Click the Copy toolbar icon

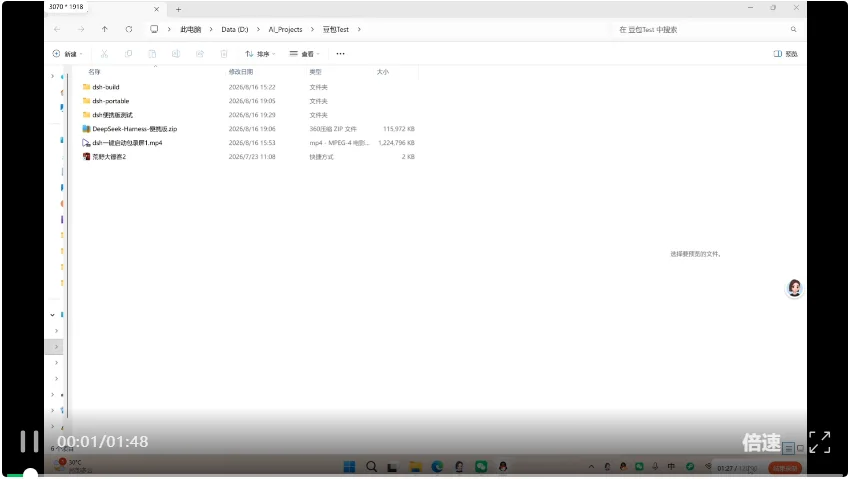tap(128, 54)
